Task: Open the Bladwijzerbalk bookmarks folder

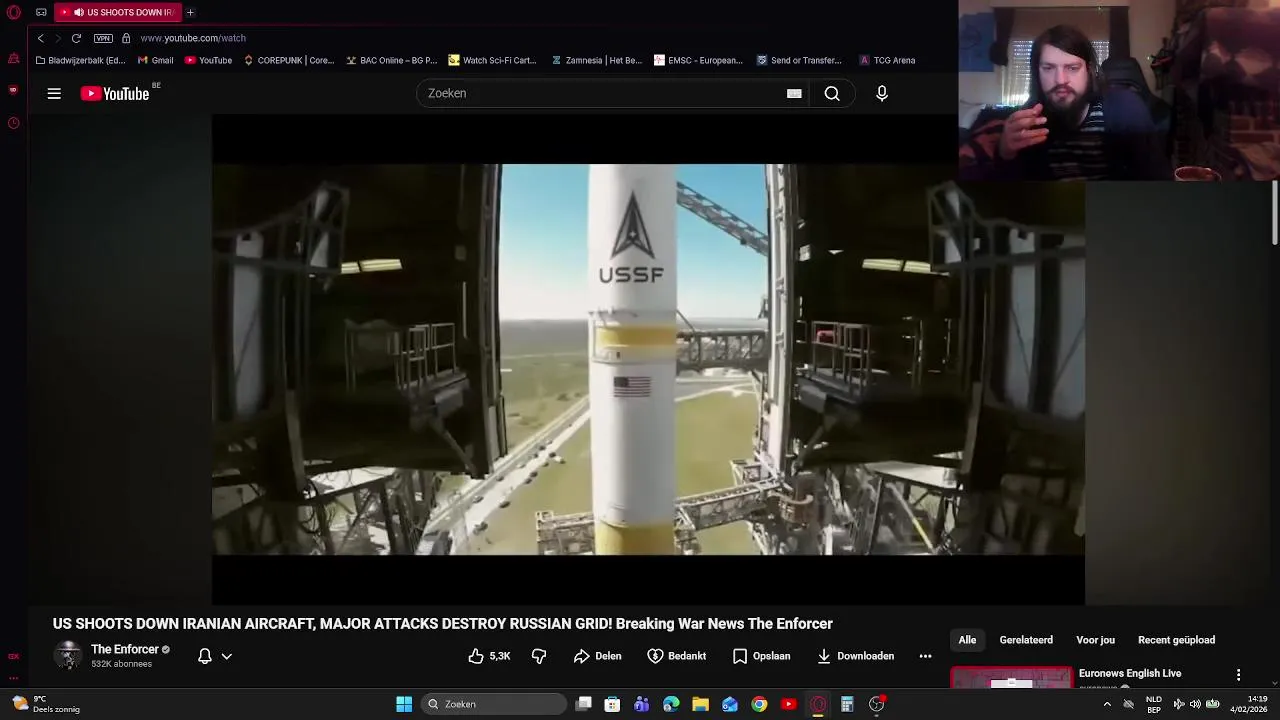Action: 80,60
